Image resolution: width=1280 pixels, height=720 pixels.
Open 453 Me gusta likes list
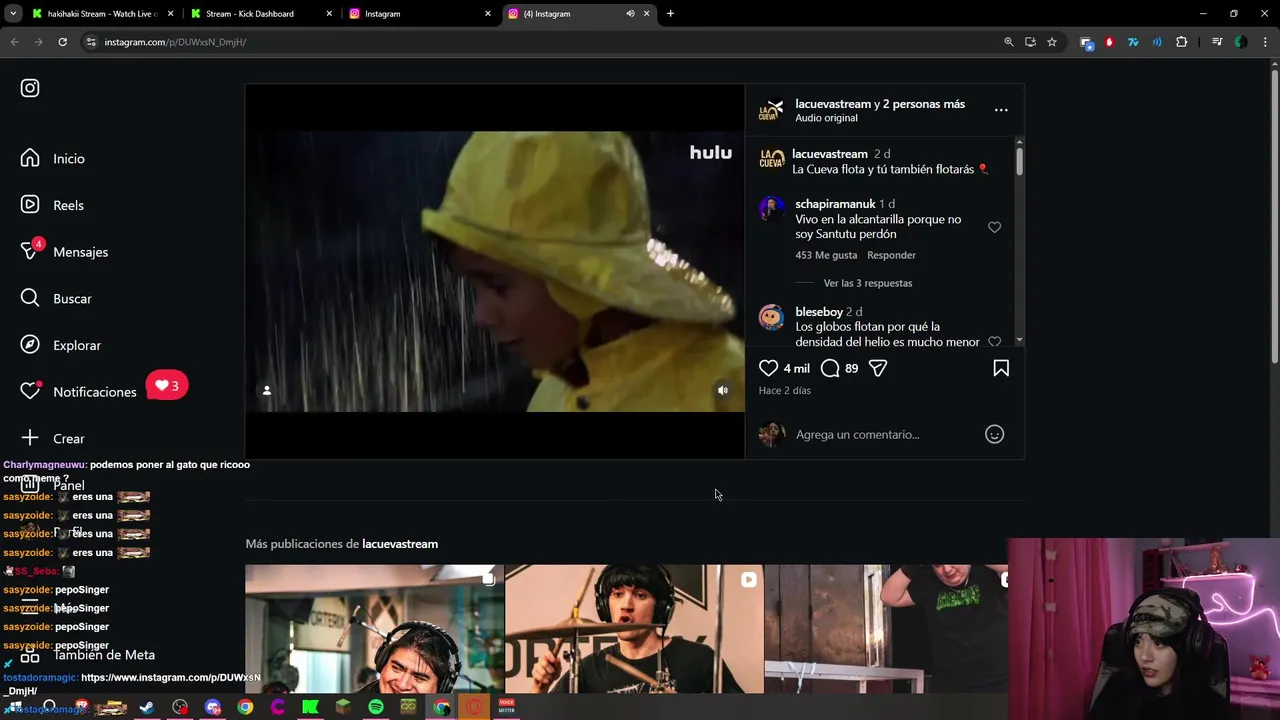pos(826,255)
